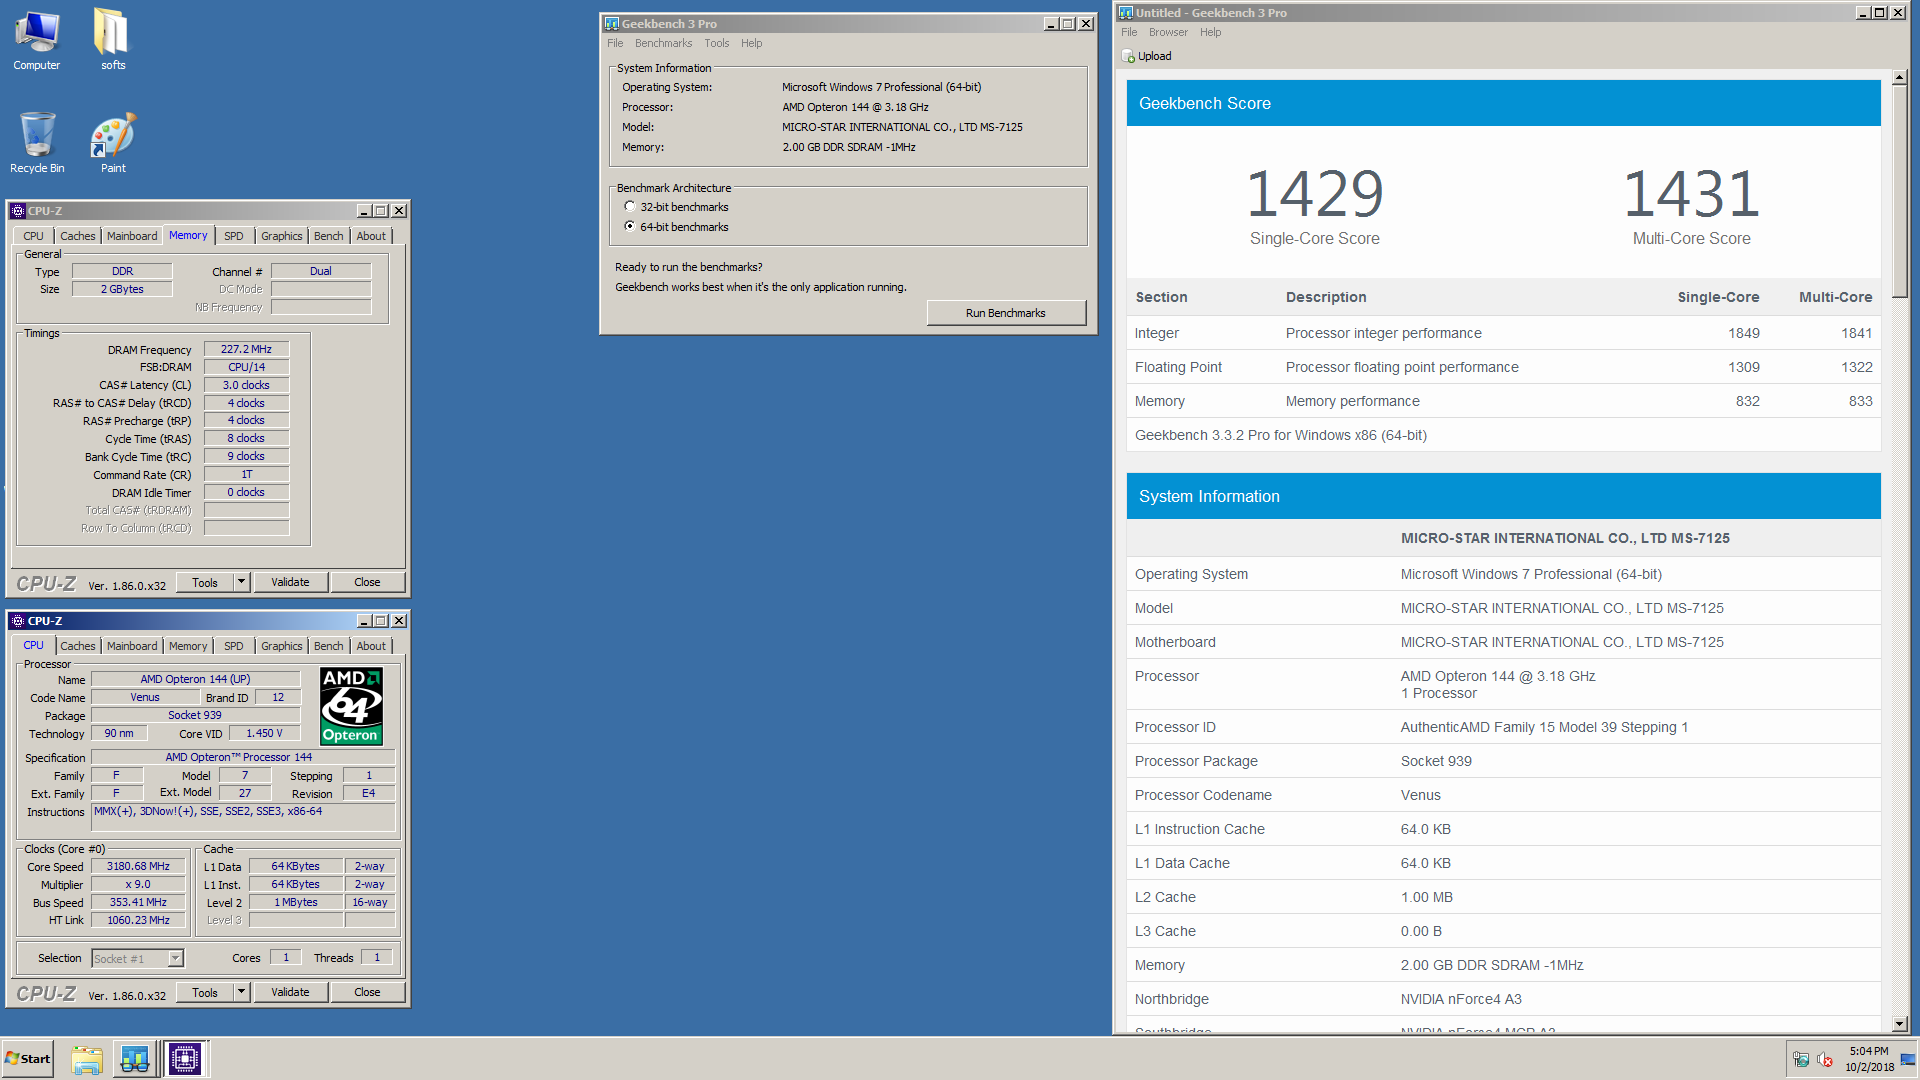Click the Core Speed 3180.68 MHz field
This screenshot has width=1920, height=1080.
click(x=138, y=866)
